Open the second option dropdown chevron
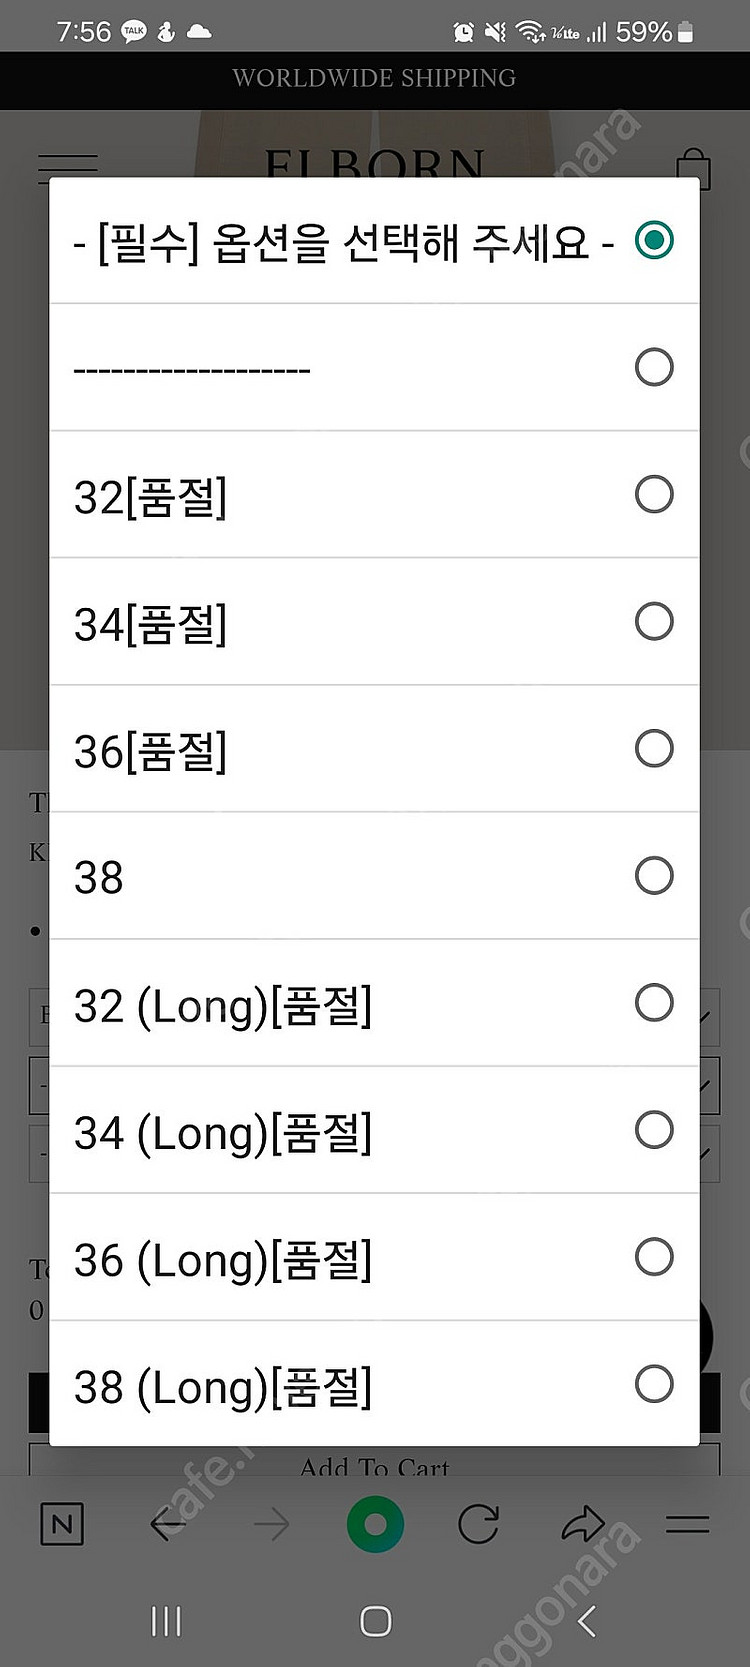750x1667 pixels. (x=706, y=1085)
